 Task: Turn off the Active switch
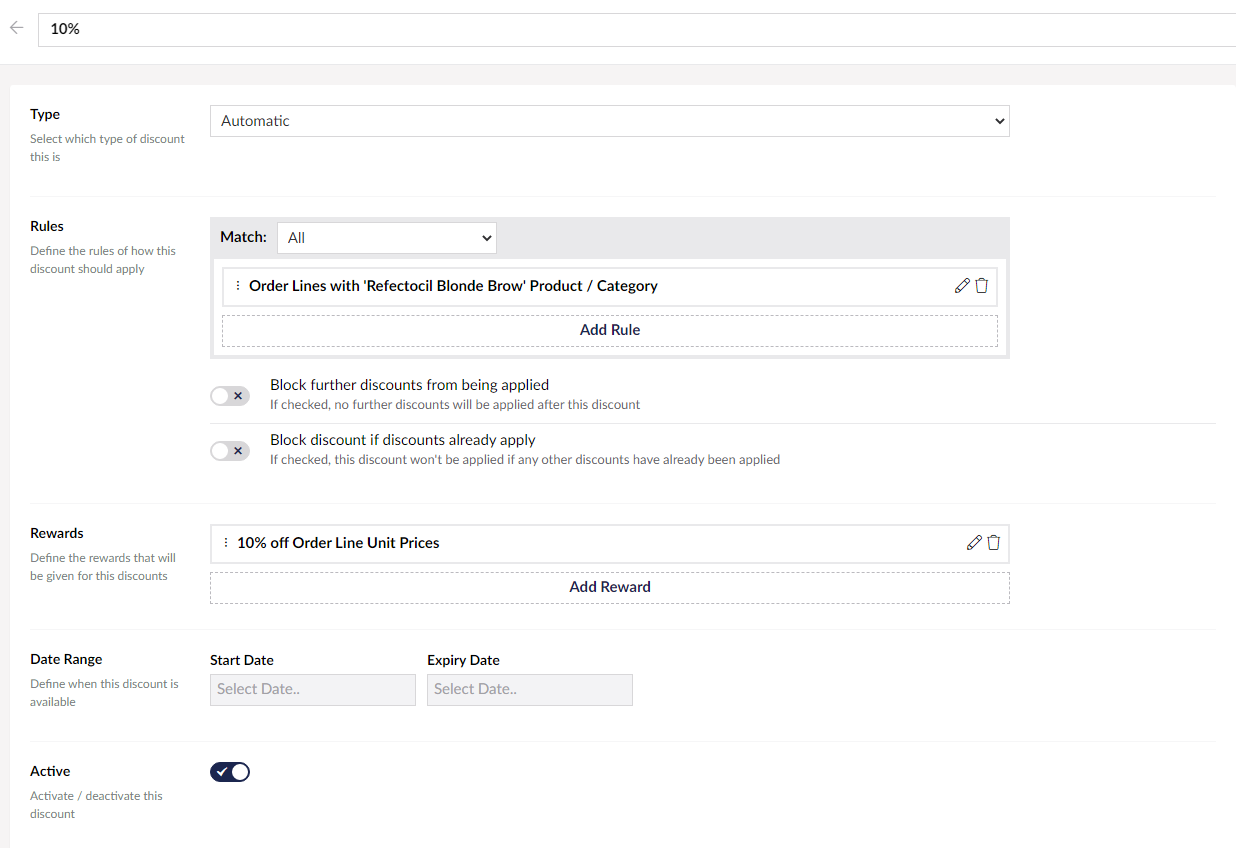230,772
